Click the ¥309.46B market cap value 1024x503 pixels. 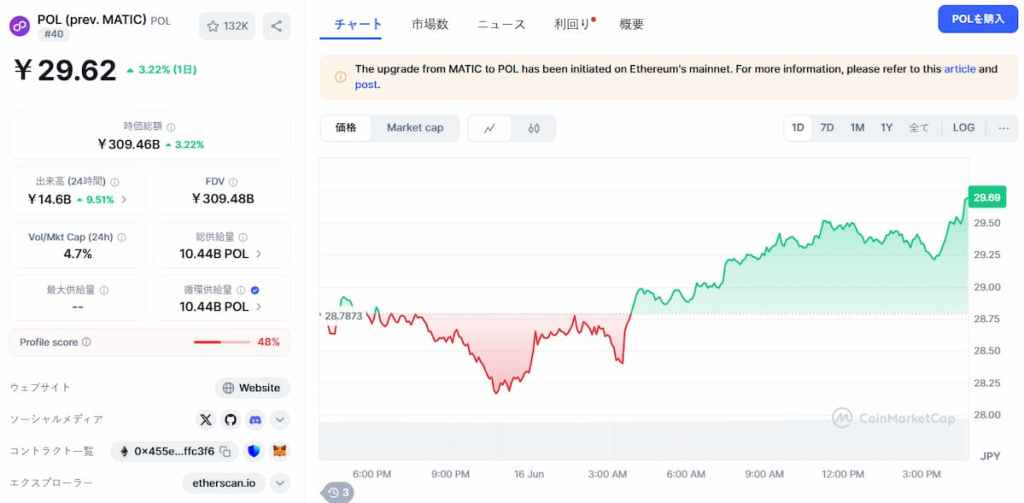tap(128, 144)
